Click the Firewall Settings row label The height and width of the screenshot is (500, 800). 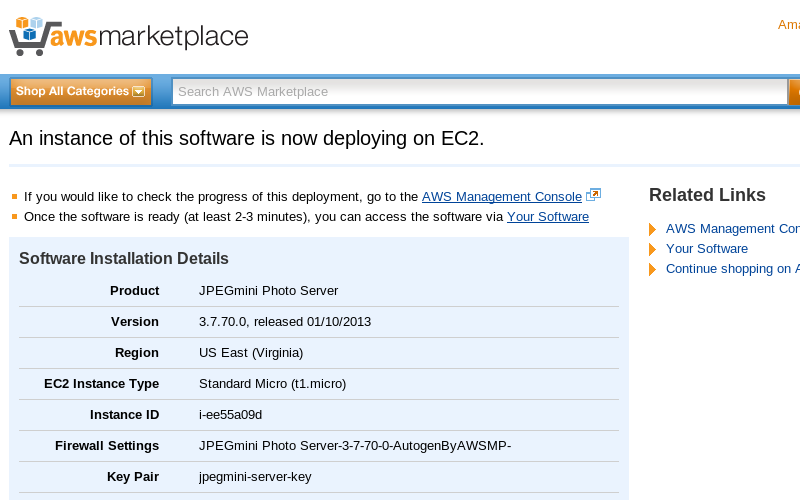pyautogui.click(x=107, y=446)
